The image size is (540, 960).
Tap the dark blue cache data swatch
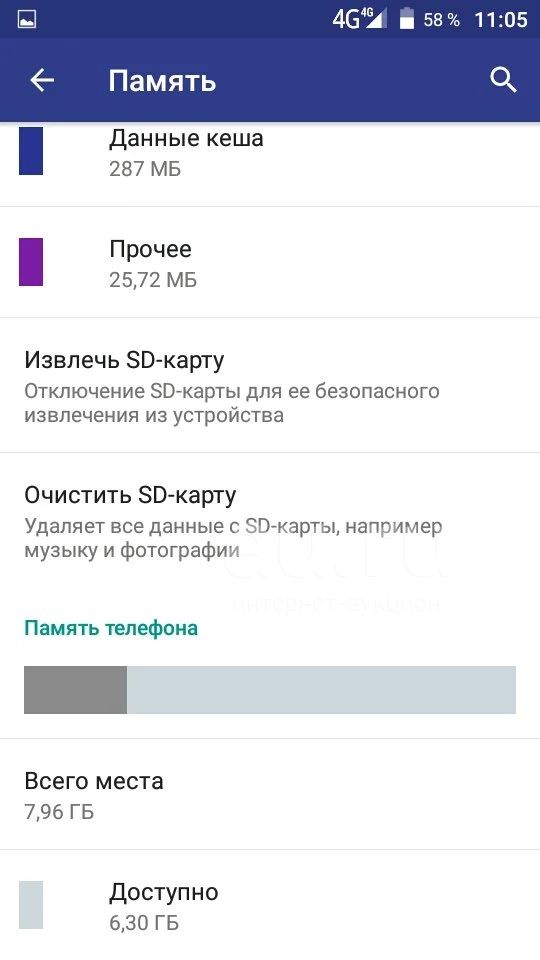click(31, 151)
